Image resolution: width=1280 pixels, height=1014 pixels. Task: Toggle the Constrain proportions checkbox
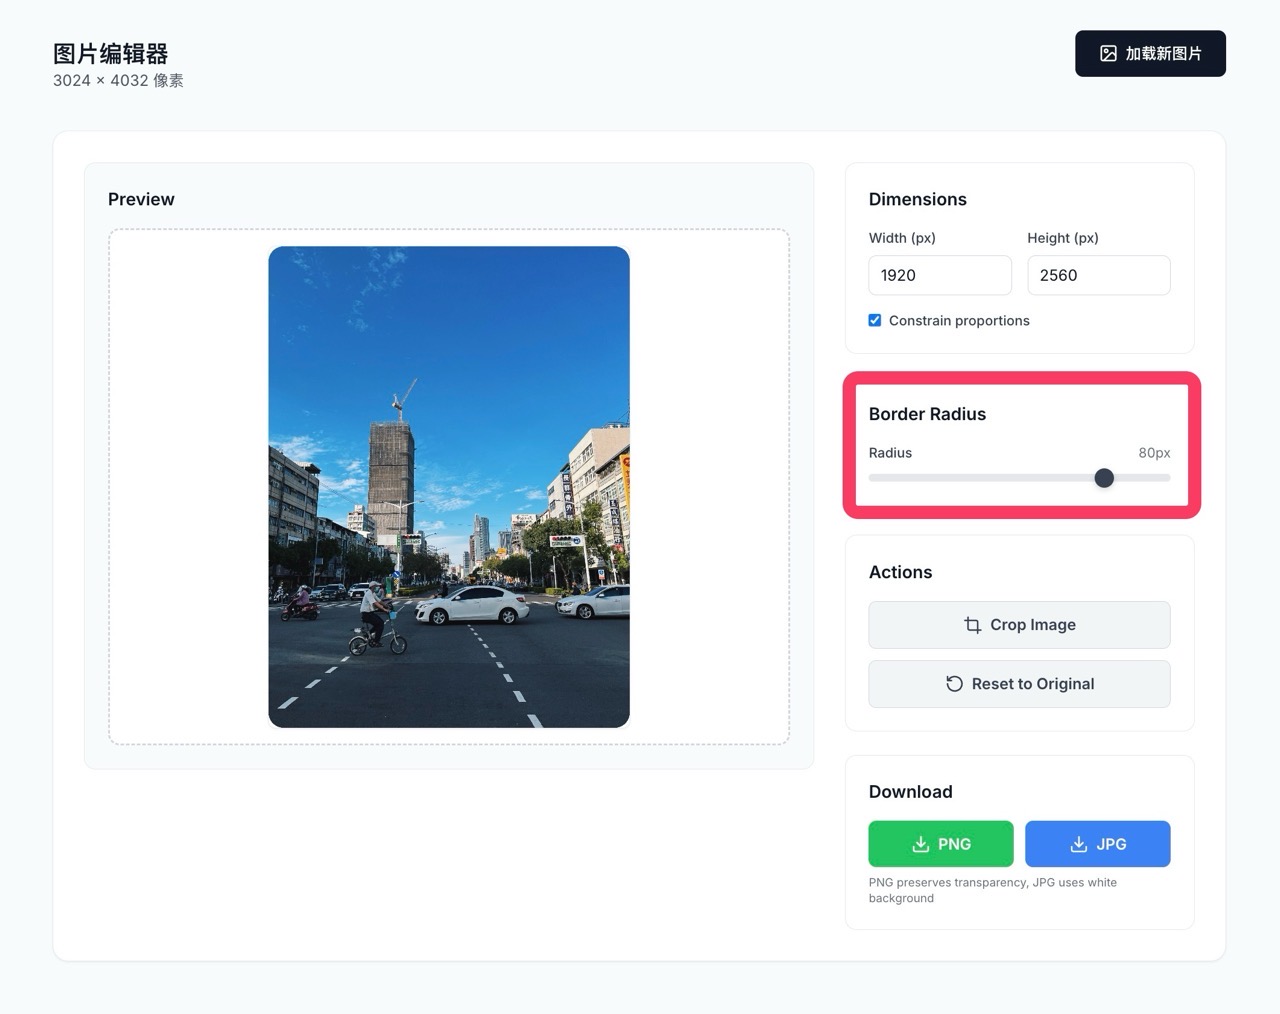(x=875, y=321)
